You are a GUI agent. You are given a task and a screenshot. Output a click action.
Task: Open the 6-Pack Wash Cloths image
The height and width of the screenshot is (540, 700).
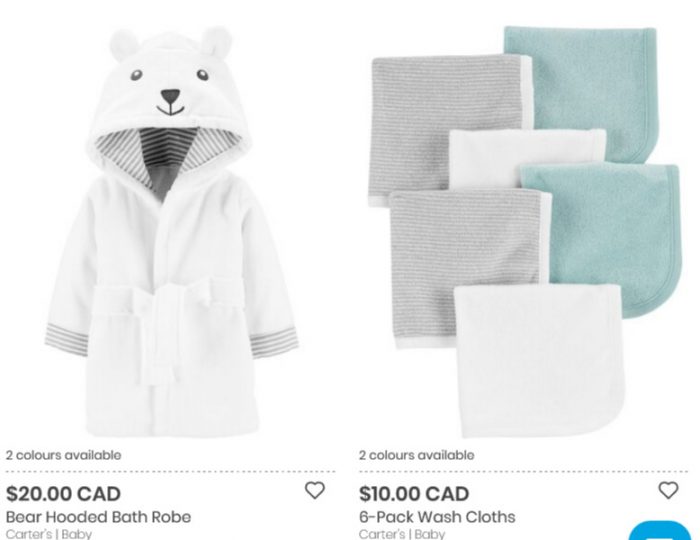click(x=525, y=232)
